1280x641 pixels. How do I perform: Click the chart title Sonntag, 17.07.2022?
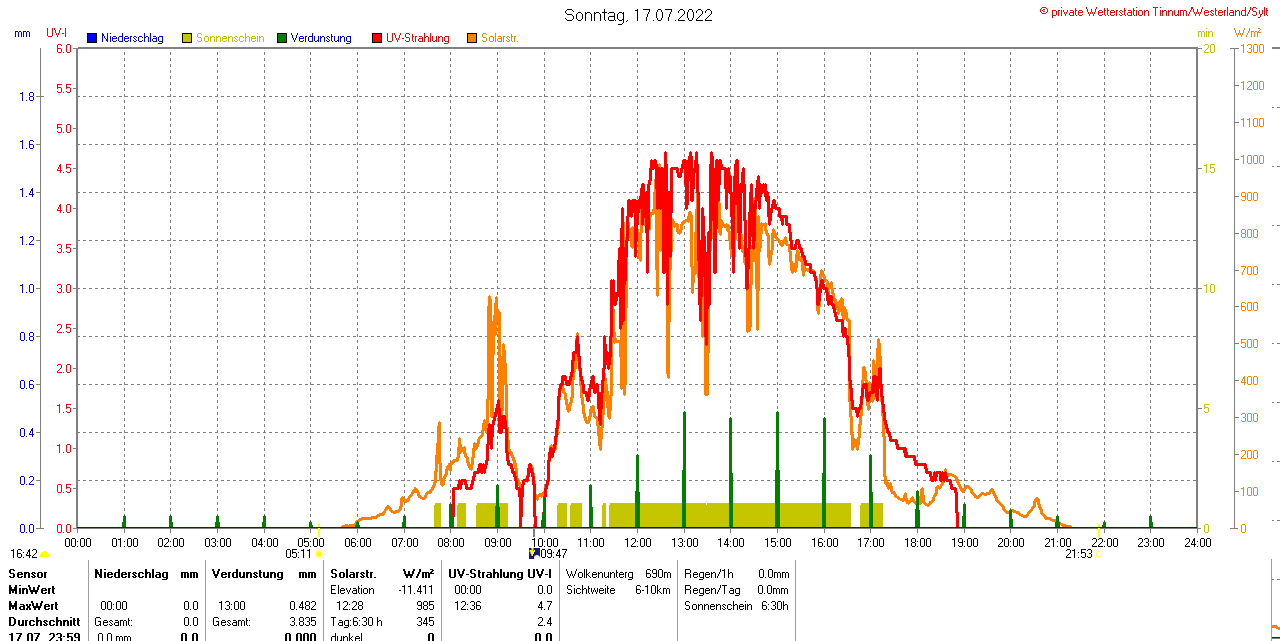pos(639,15)
